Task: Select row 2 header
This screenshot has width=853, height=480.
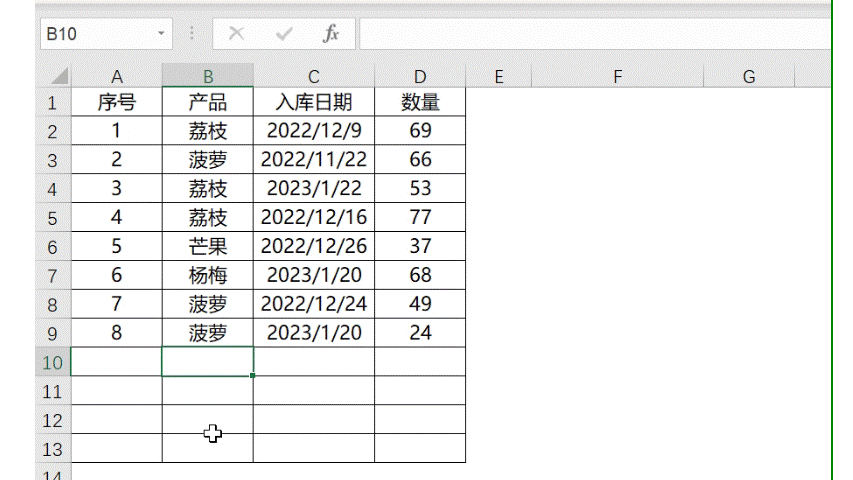Action: (x=52, y=131)
